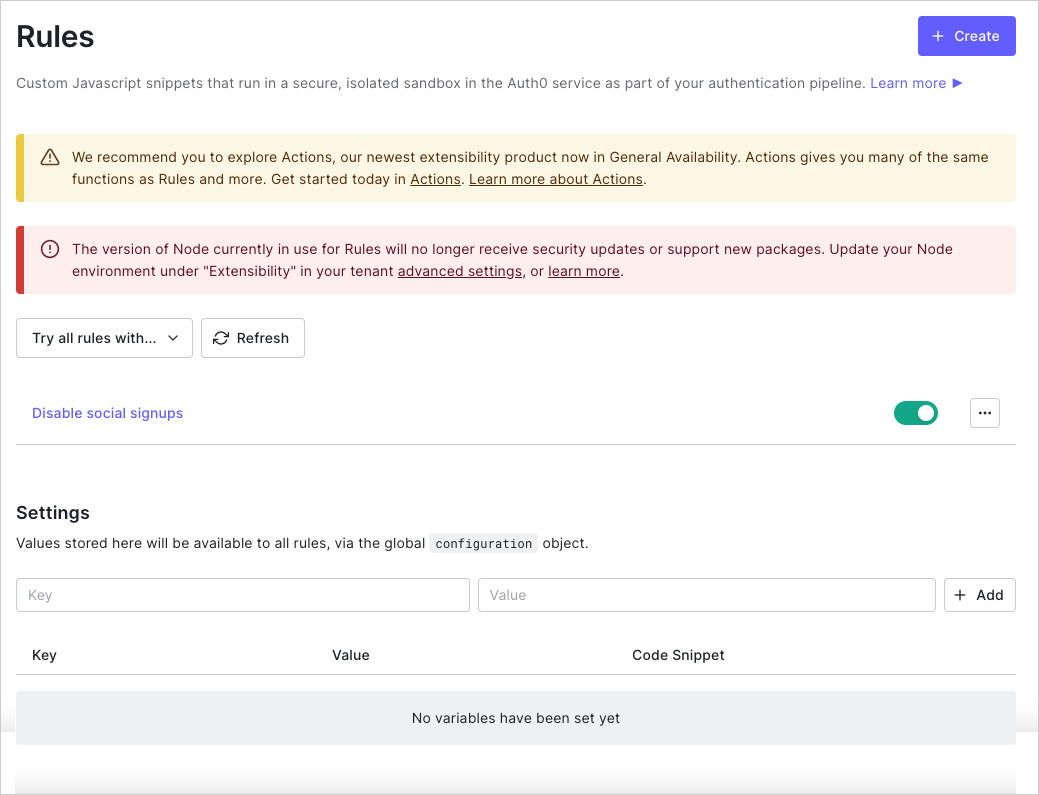Disable the Disable social signups rule toggle

916,412
